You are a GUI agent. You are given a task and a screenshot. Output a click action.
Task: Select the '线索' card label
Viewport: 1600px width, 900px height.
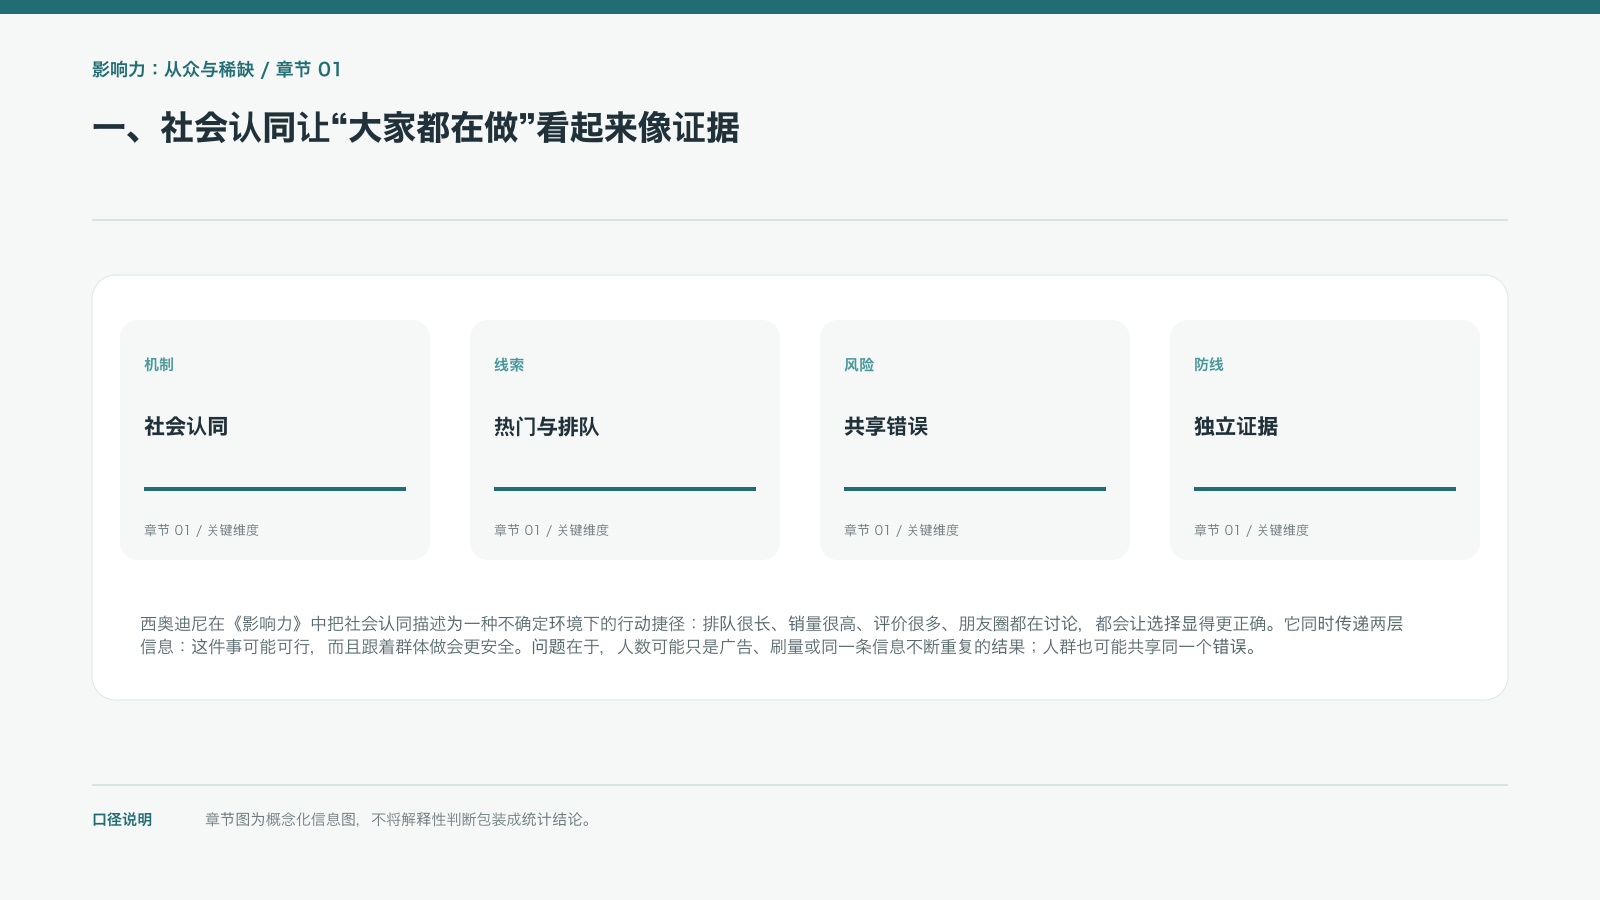click(x=509, y=365)
